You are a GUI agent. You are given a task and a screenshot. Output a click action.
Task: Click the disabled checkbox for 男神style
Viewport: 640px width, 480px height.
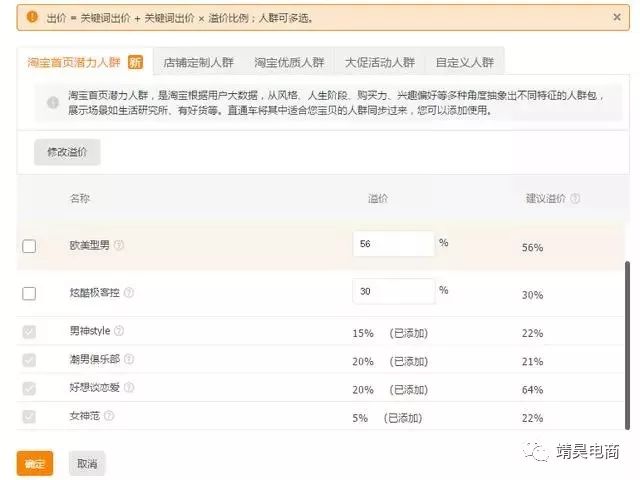click(29, 332)
